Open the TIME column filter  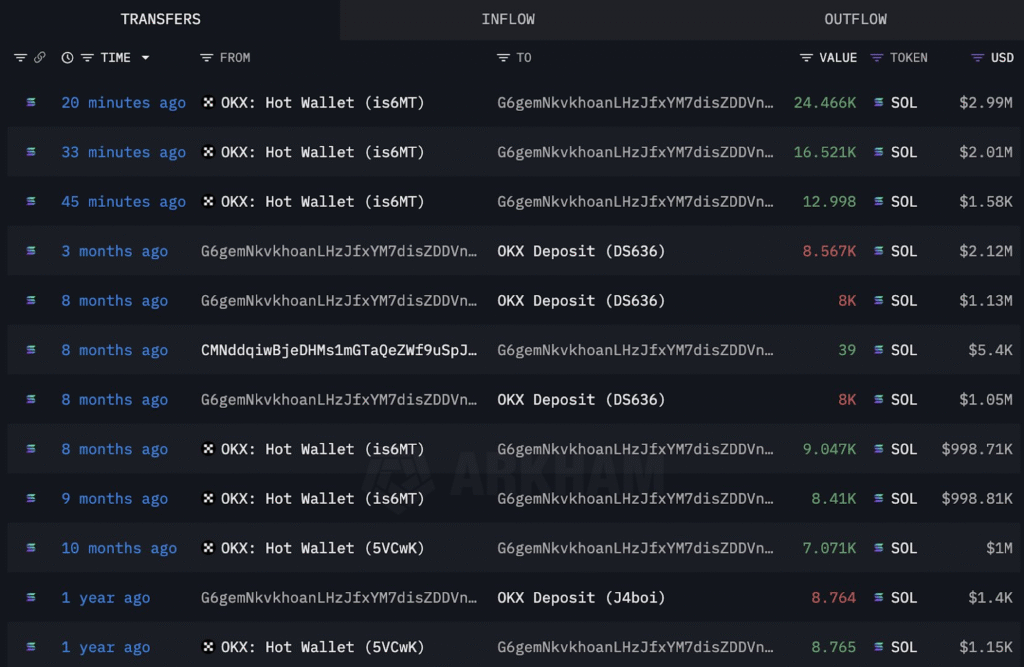pyautogui.click(x=87, y=58)
